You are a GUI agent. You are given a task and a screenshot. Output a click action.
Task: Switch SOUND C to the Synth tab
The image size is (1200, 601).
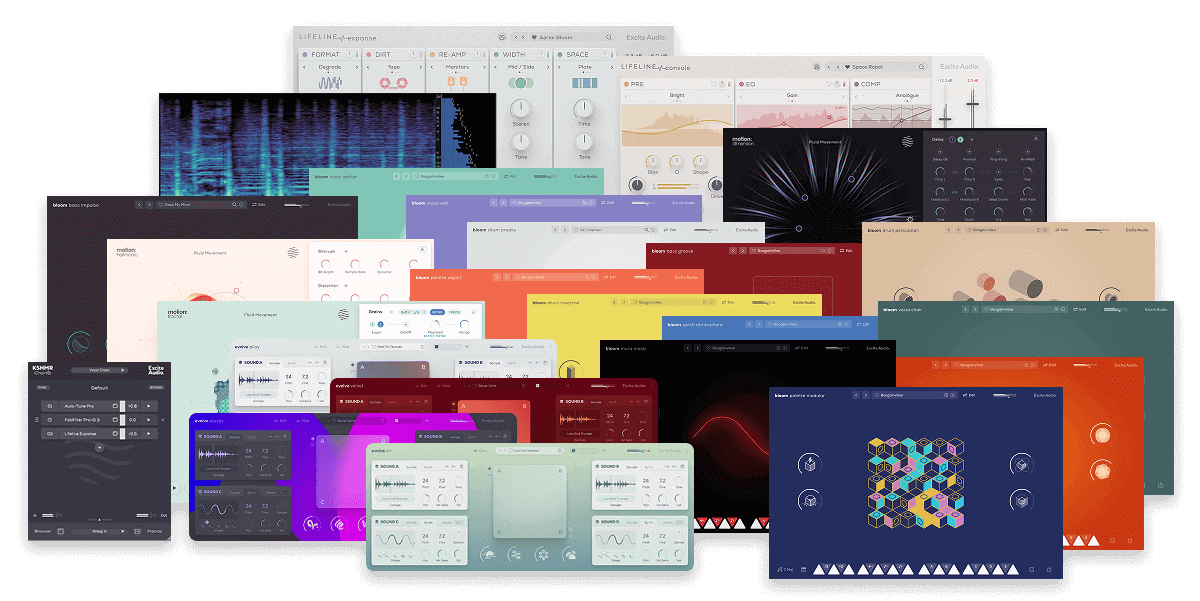tap(429, 522)
